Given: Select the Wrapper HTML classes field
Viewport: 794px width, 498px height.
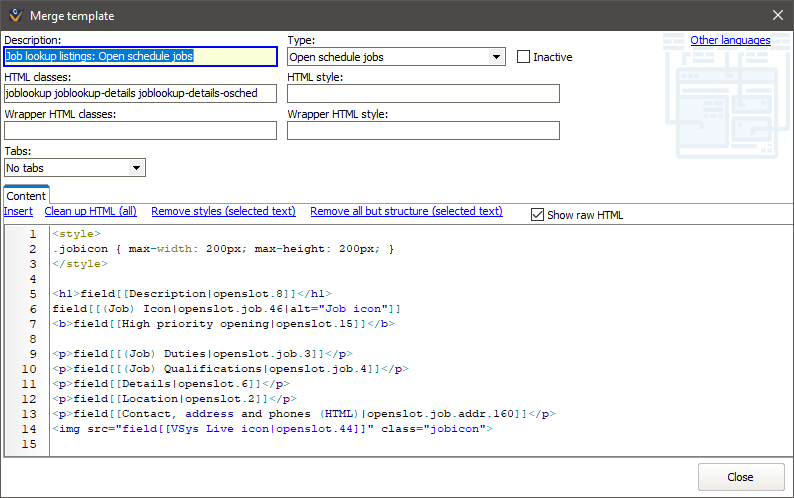Looking at the screenshot, I should [x=140, y=130].
